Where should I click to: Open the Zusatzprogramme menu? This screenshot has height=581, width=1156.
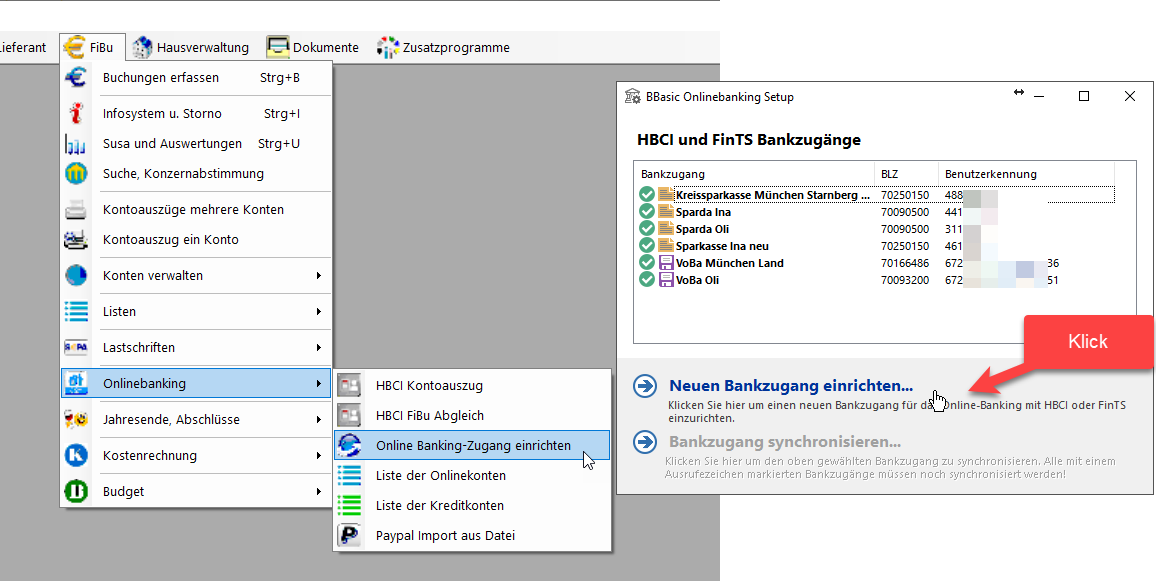[x=442, y=48]
